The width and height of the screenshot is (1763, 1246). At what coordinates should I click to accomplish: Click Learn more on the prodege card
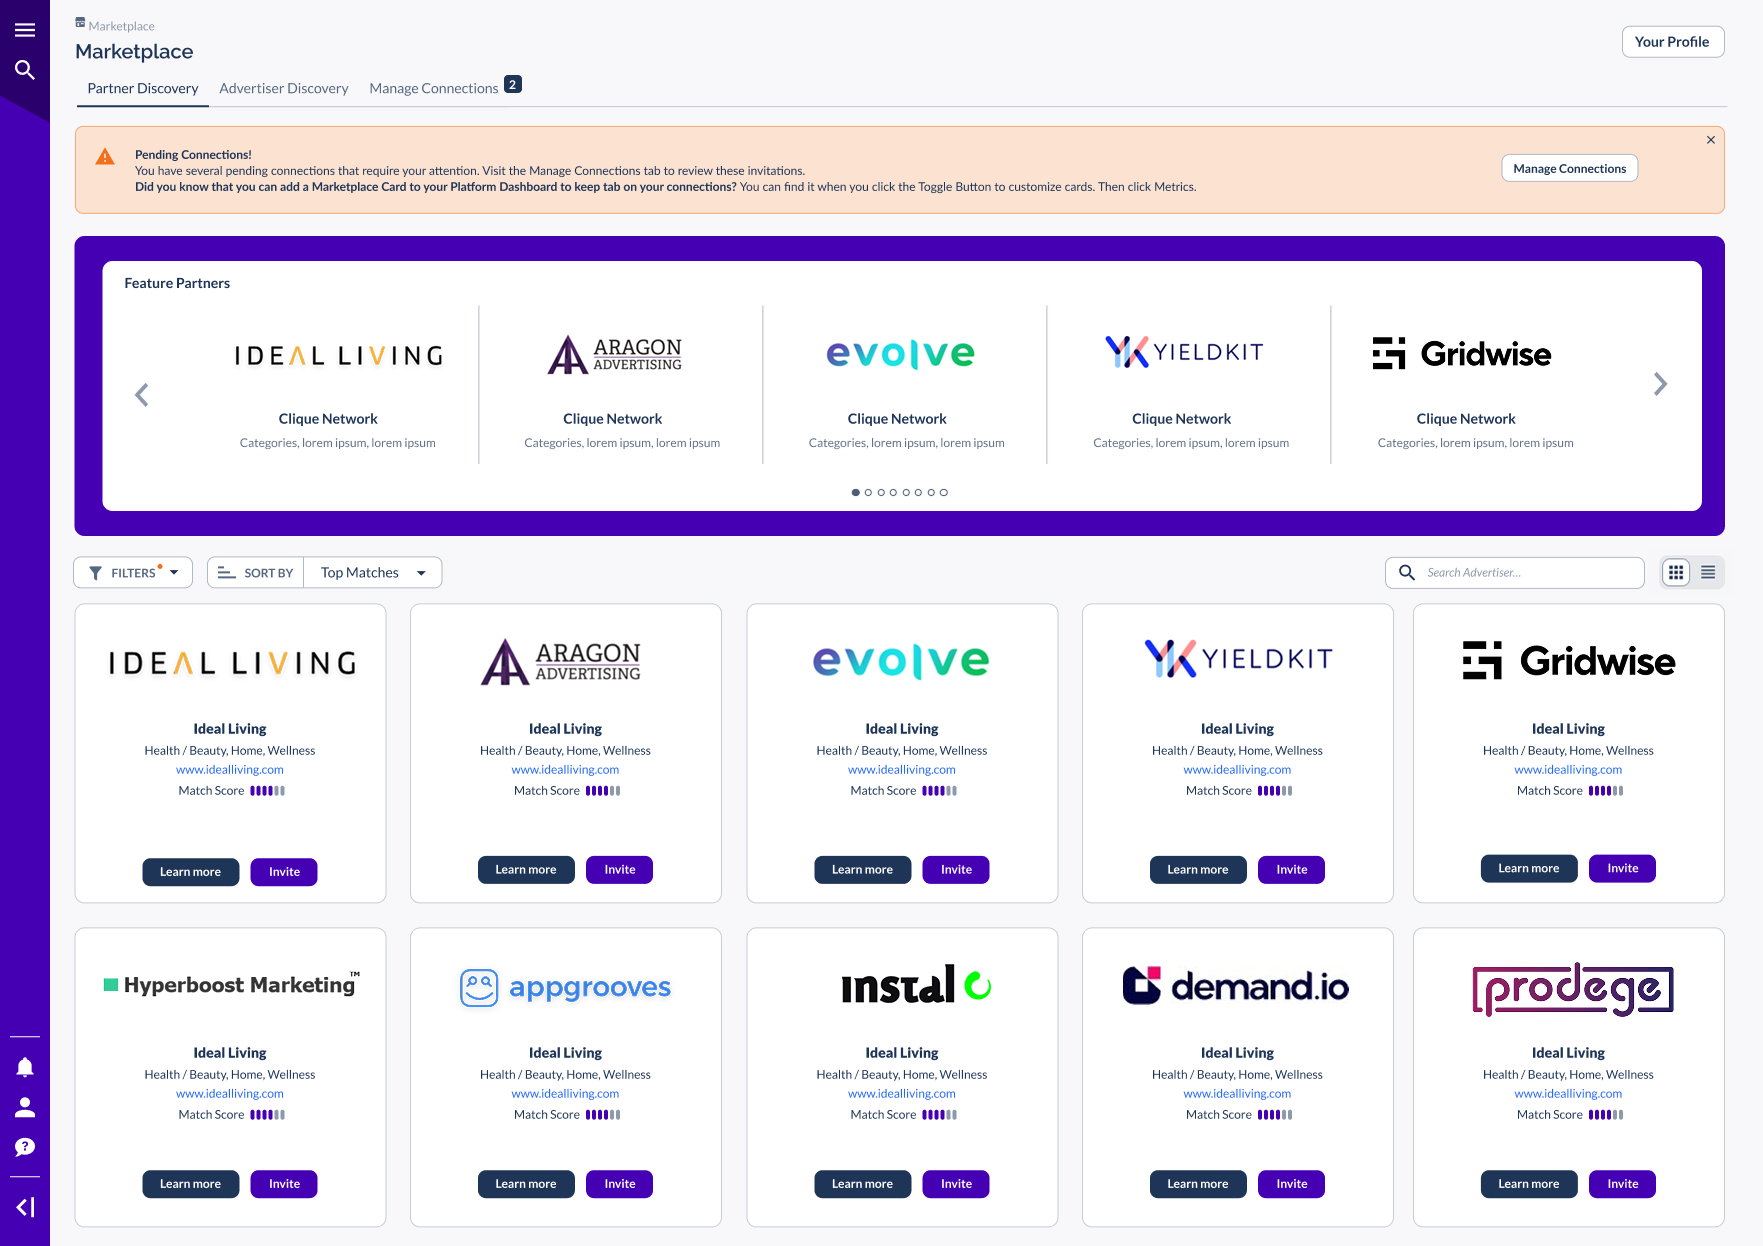click(1529, 1184)
